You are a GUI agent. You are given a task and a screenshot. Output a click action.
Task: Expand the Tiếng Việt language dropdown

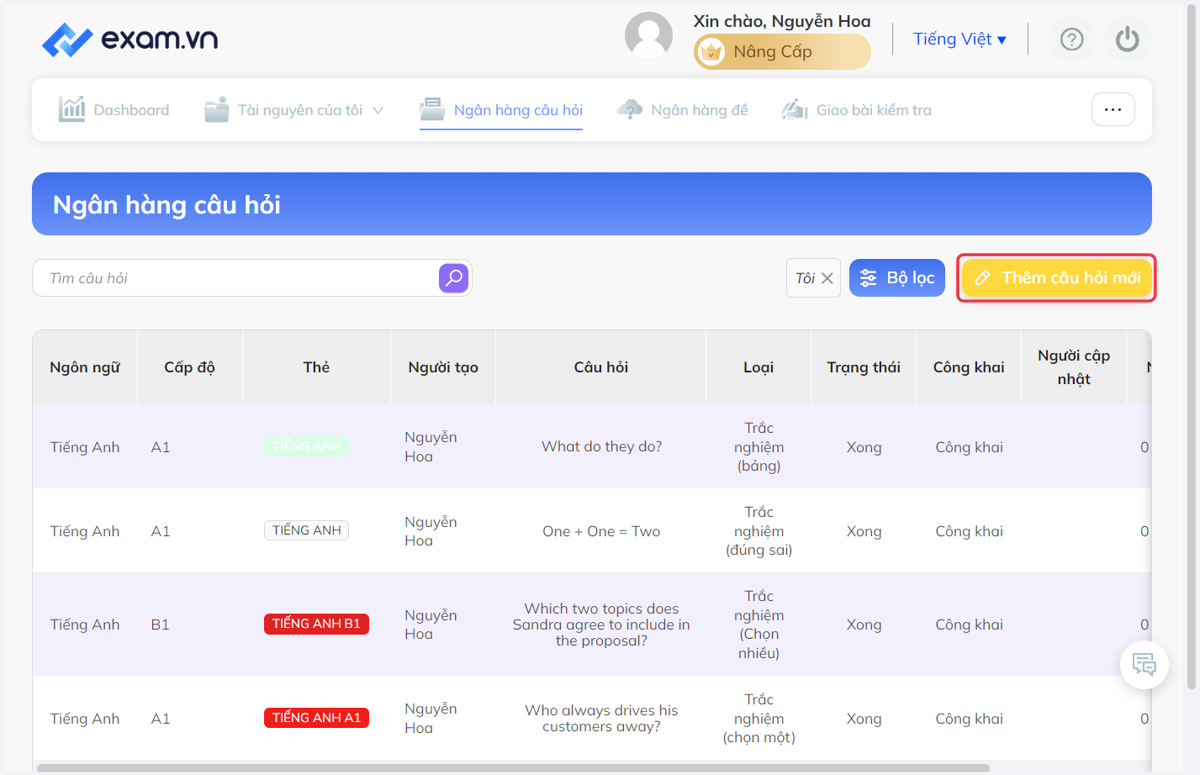[960, 39]
